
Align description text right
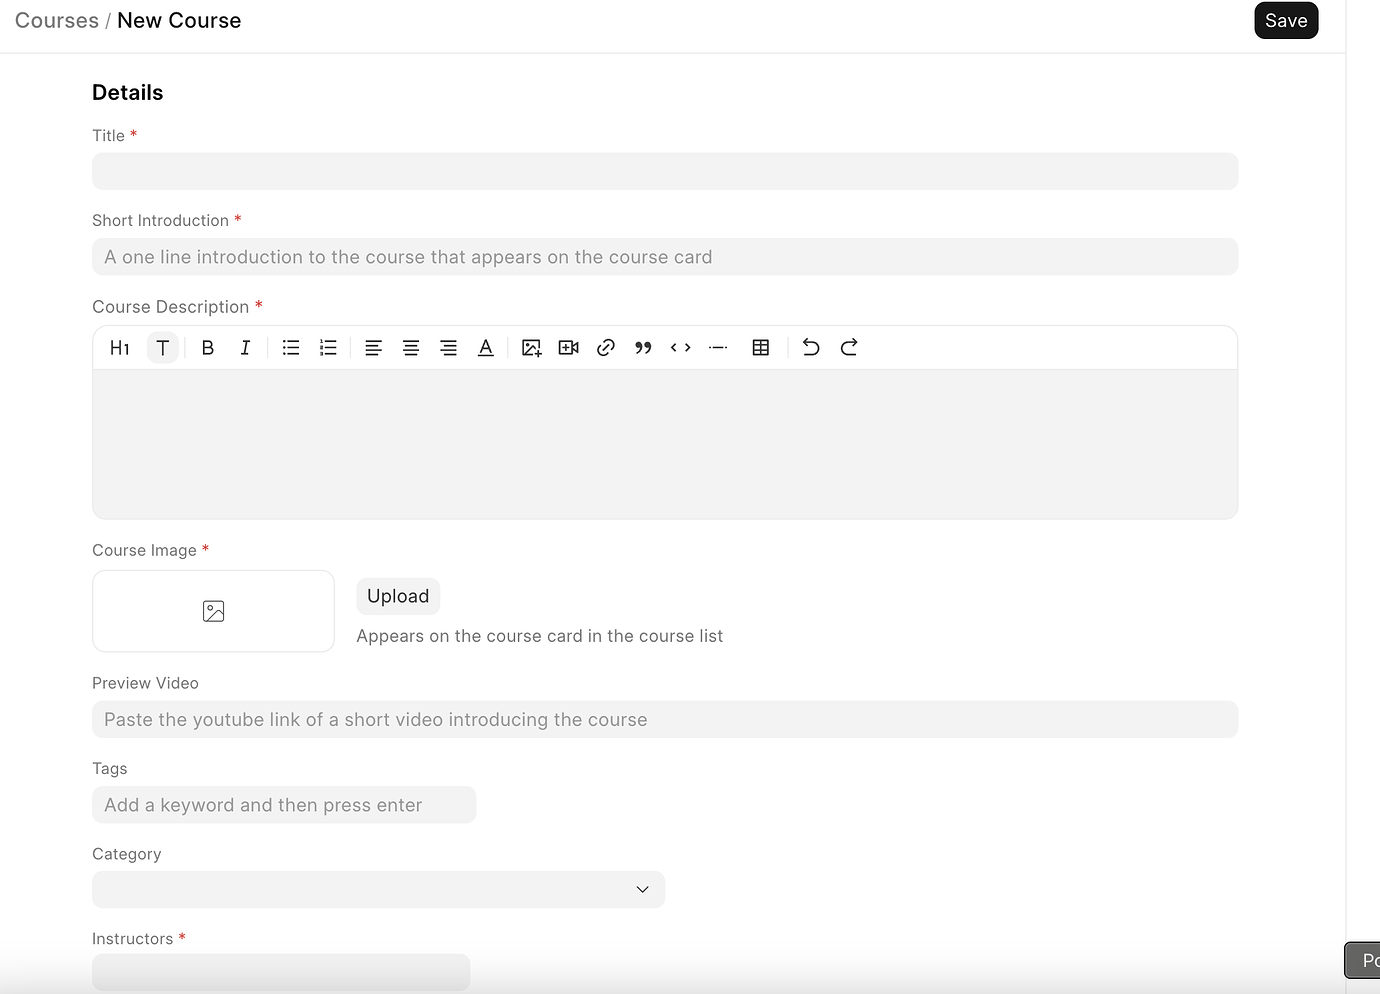[x=449, y=348]
